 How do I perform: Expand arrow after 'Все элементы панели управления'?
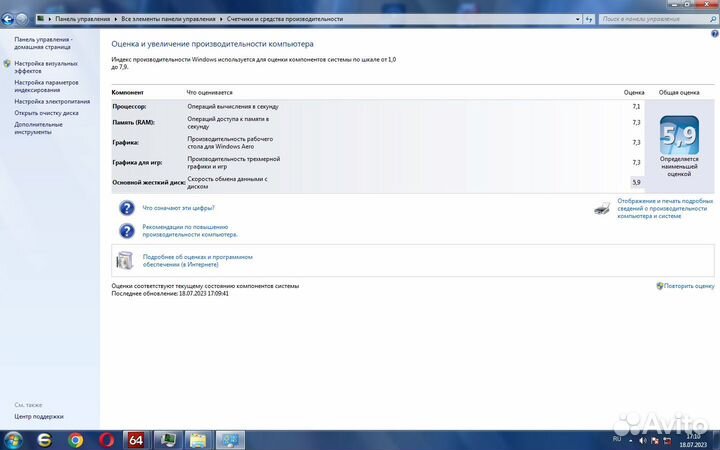click(221, 19)
